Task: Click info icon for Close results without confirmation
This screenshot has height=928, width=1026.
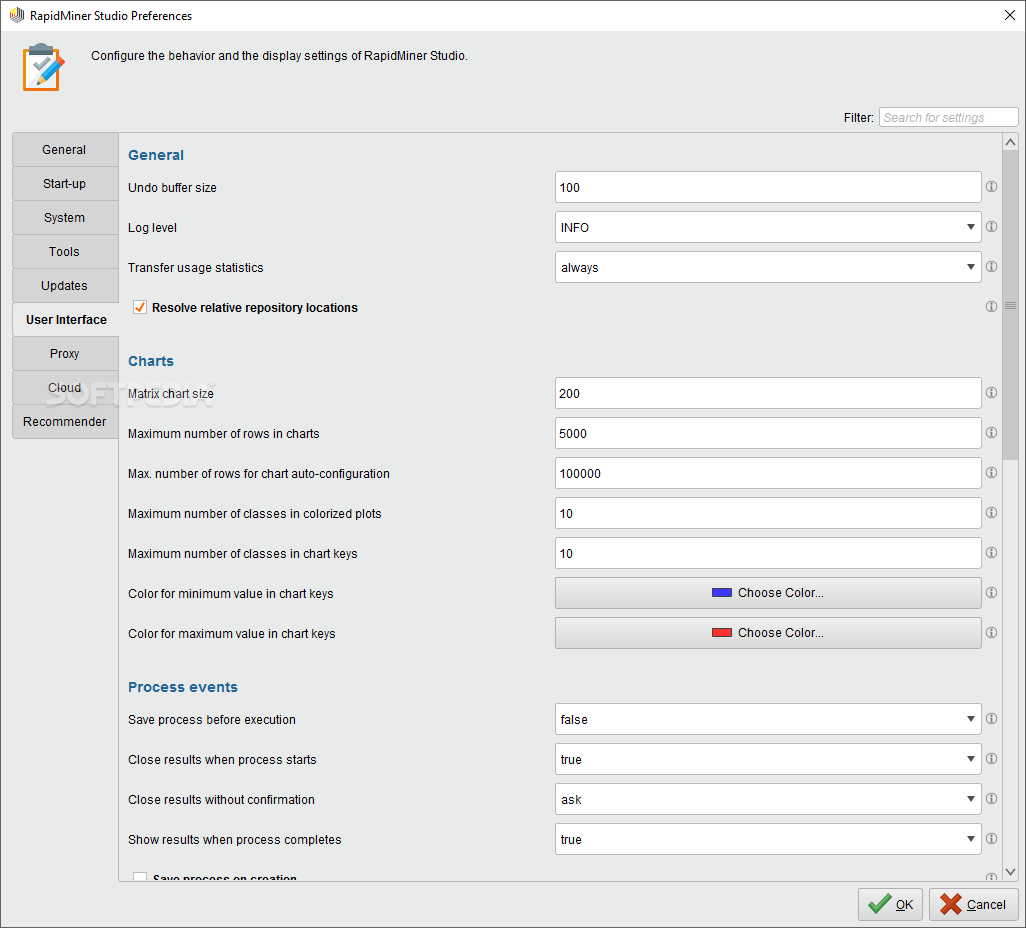Action: tap(991, 798)
